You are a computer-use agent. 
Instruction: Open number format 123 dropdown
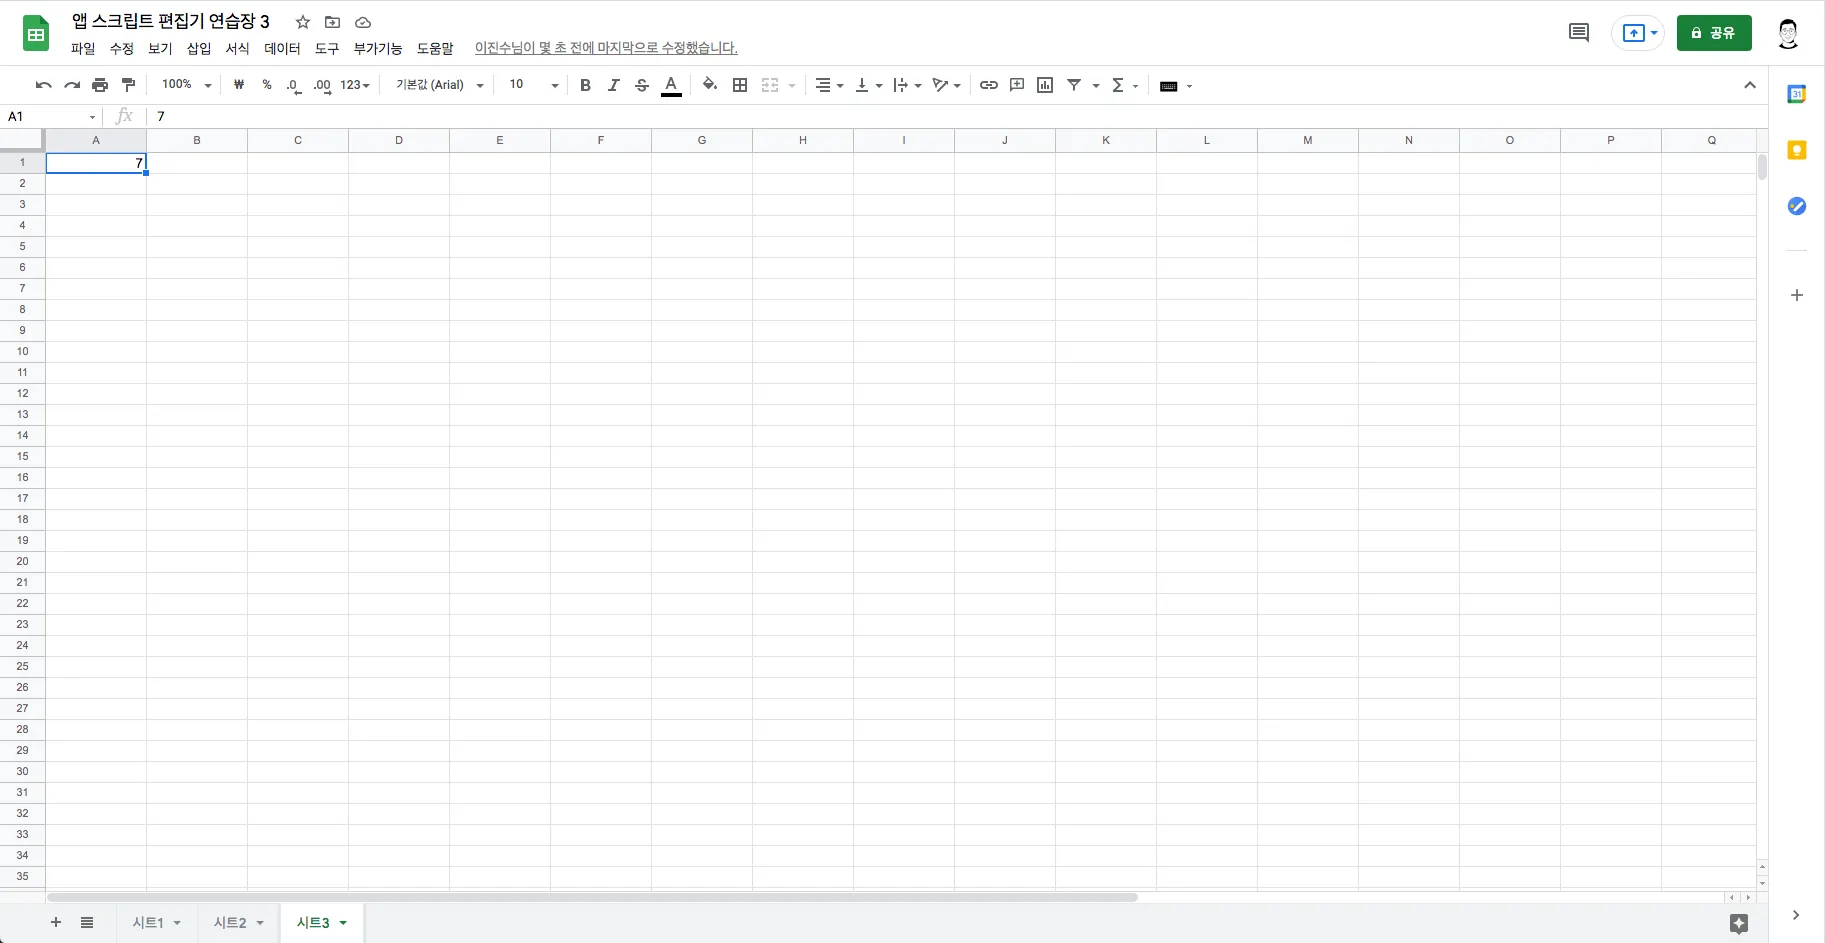pyautogui.click(x=355, y=85)
